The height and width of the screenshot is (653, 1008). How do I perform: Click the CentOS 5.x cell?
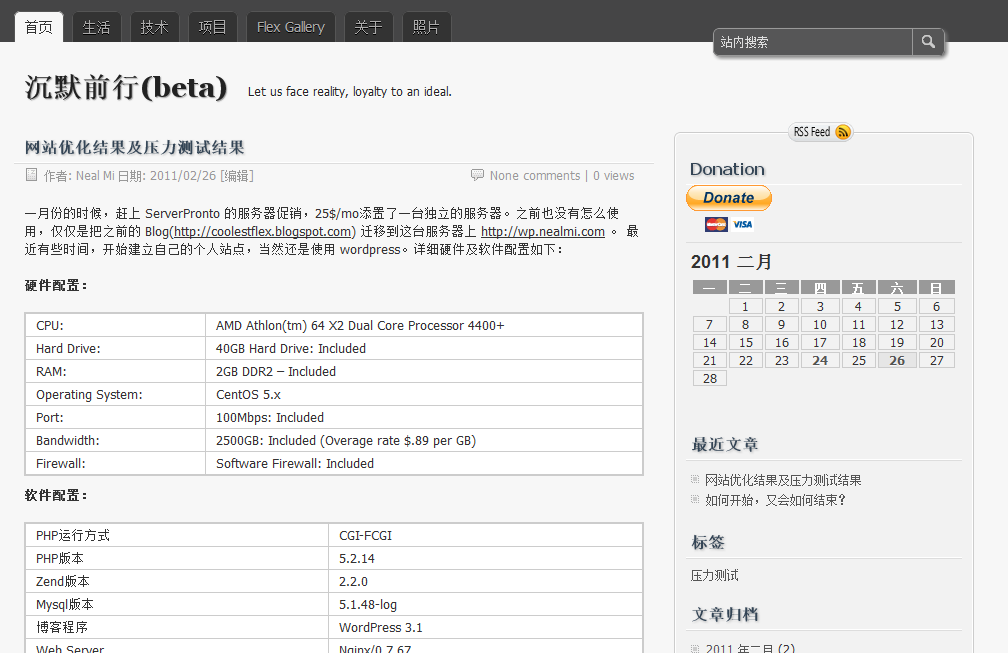click(x=424, y=395)
